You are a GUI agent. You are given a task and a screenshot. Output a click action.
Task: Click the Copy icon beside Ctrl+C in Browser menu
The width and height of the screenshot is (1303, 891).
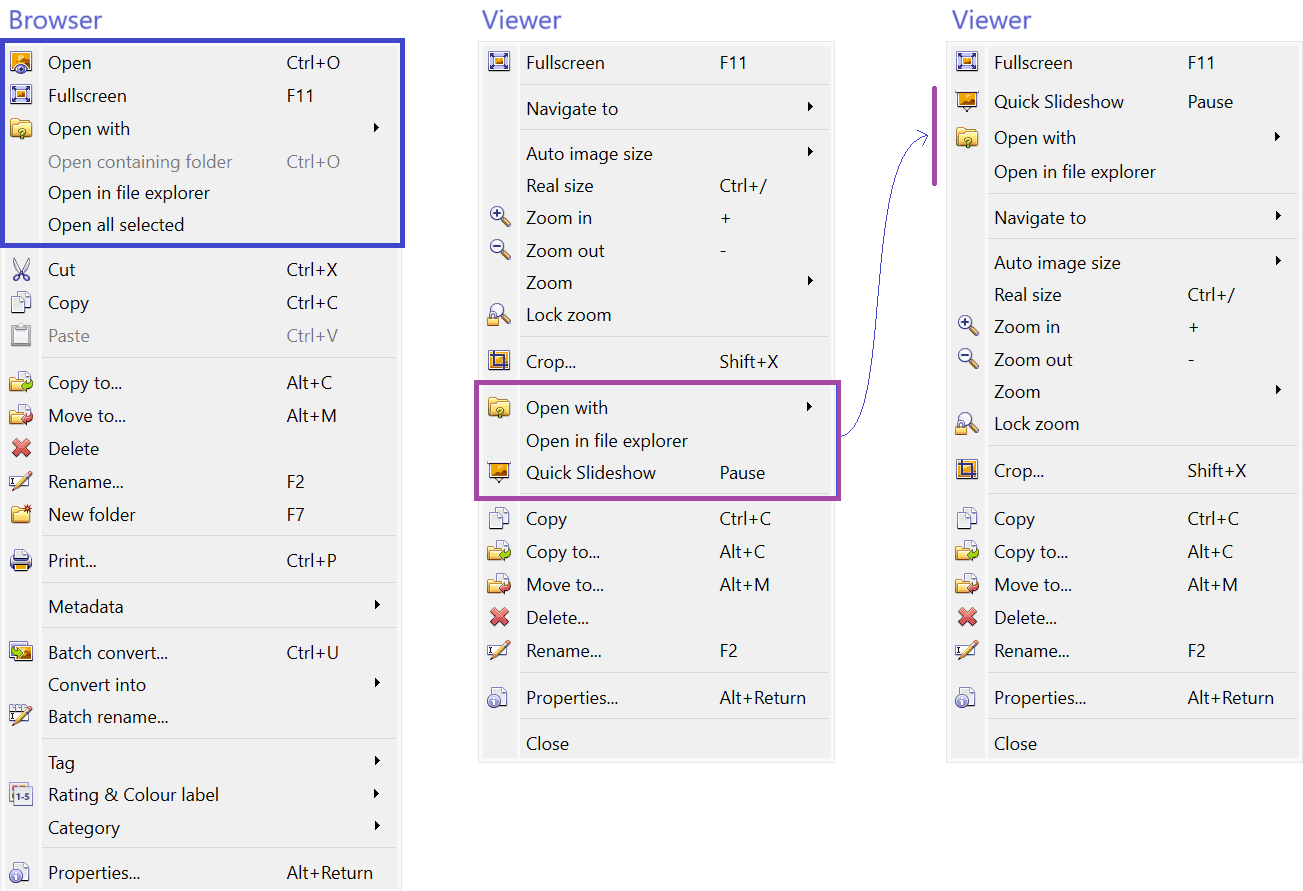coord(21,303)
